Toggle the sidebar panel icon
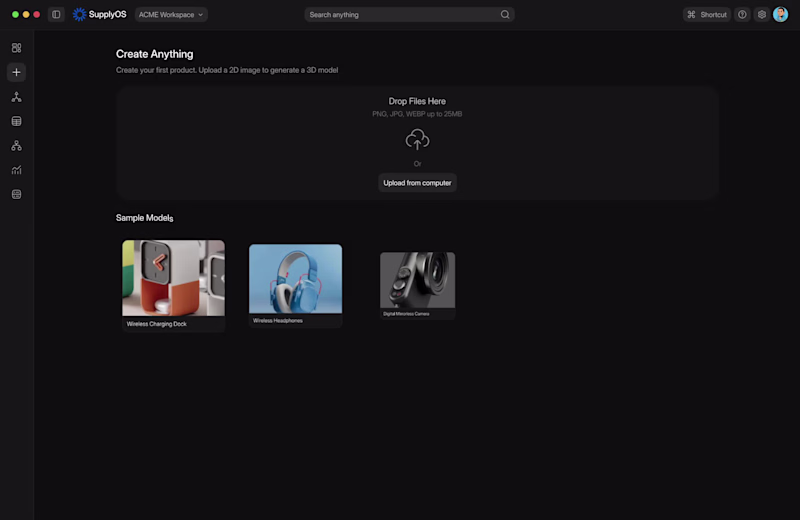 (x=56, y=14)
